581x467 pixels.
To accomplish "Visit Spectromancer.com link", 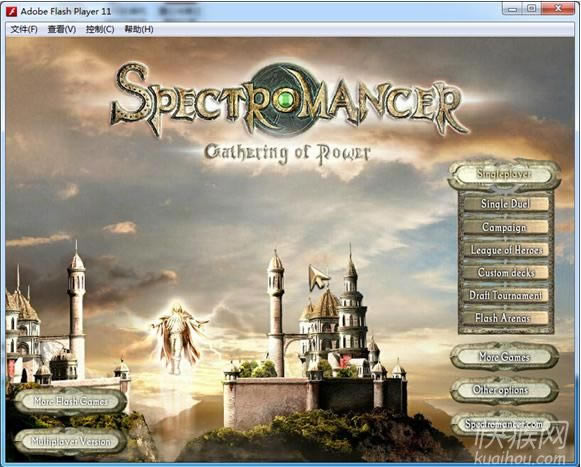I will click(504, 424).
